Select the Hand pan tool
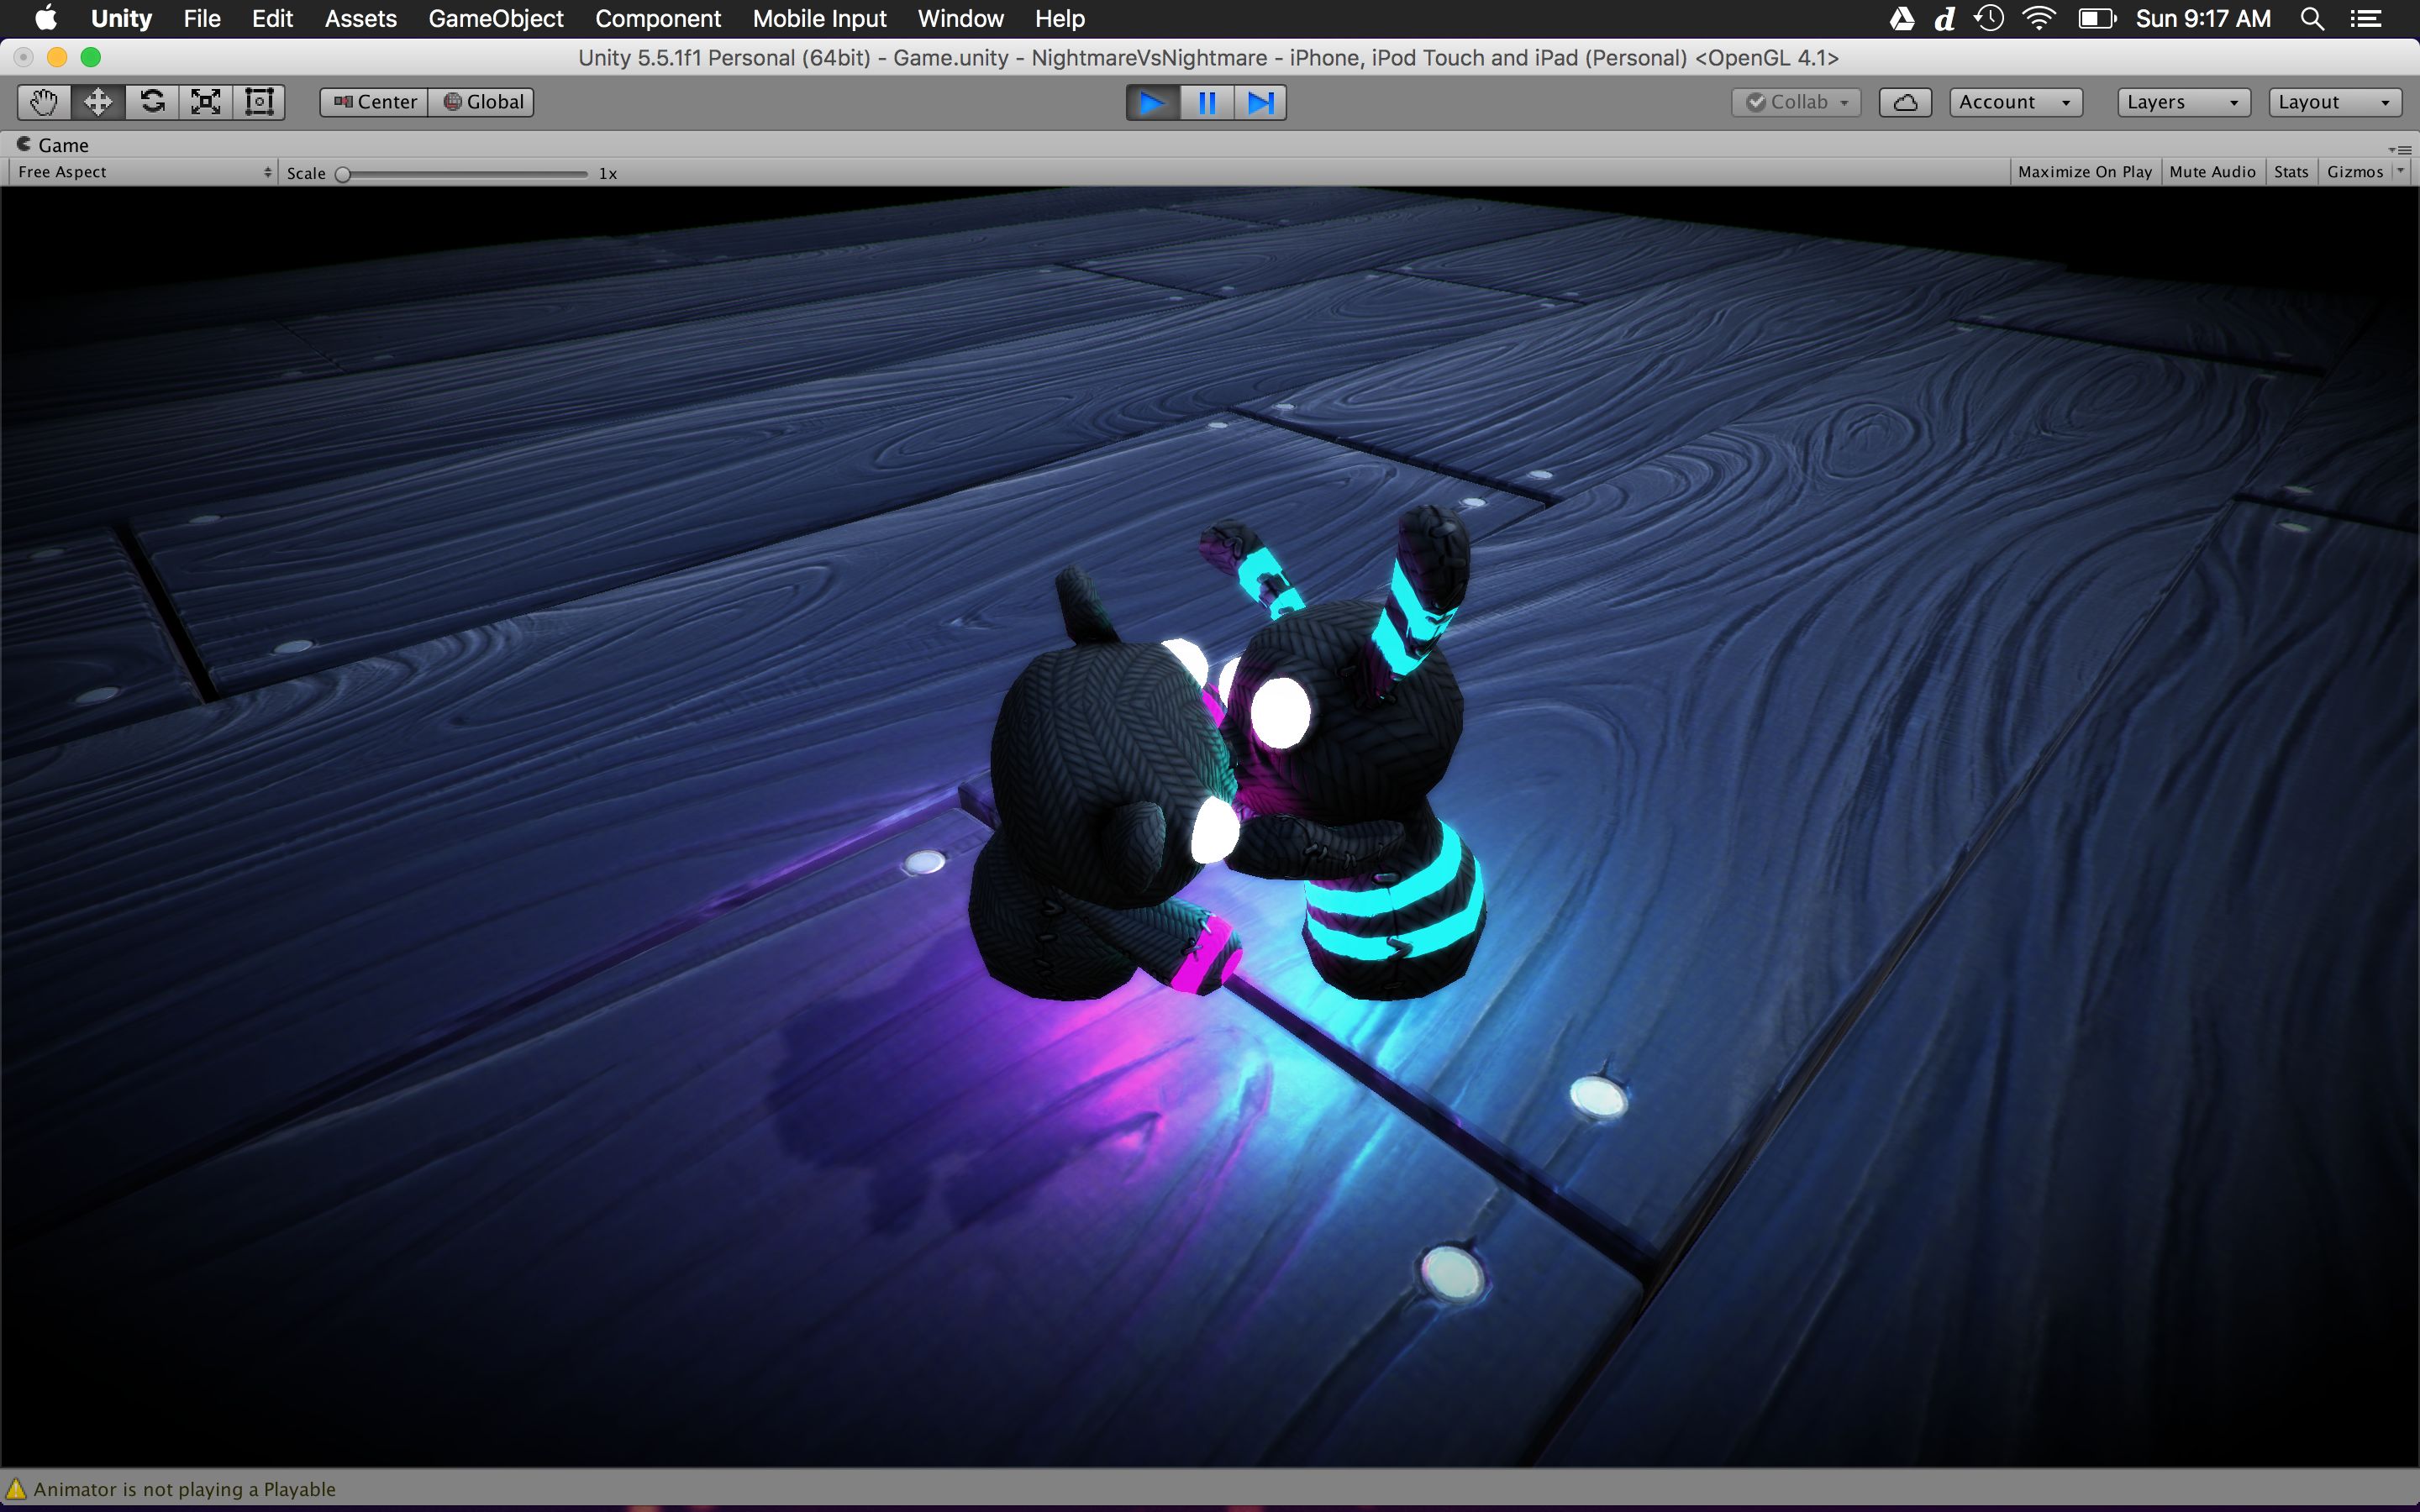 point(44,102)
